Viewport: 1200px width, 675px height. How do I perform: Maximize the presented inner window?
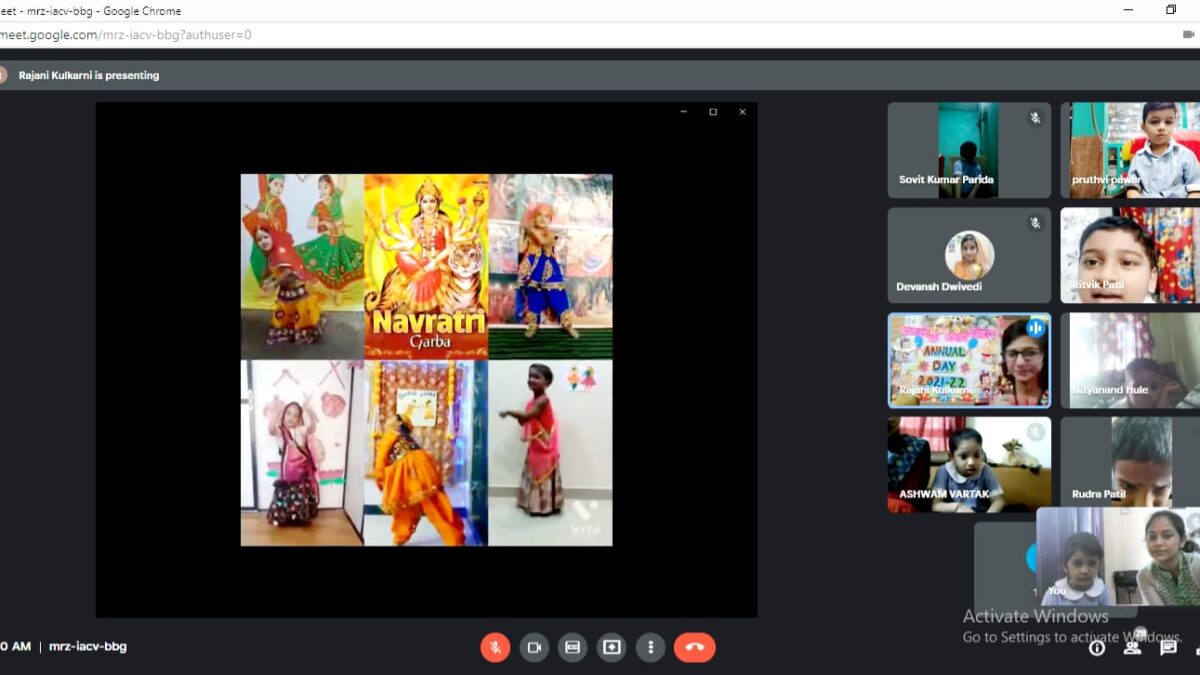[x=713, y=112]
